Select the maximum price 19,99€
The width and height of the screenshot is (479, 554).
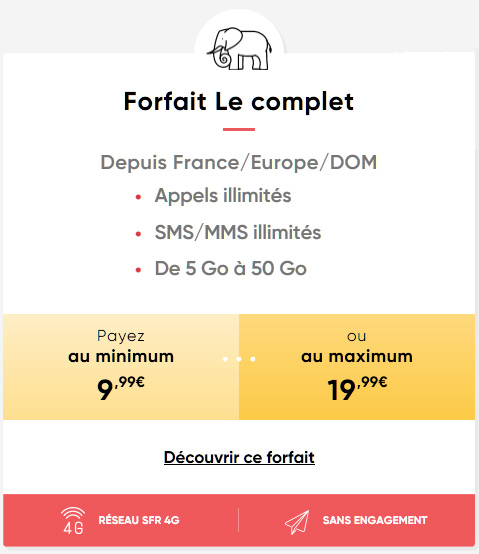pos(357,388)
